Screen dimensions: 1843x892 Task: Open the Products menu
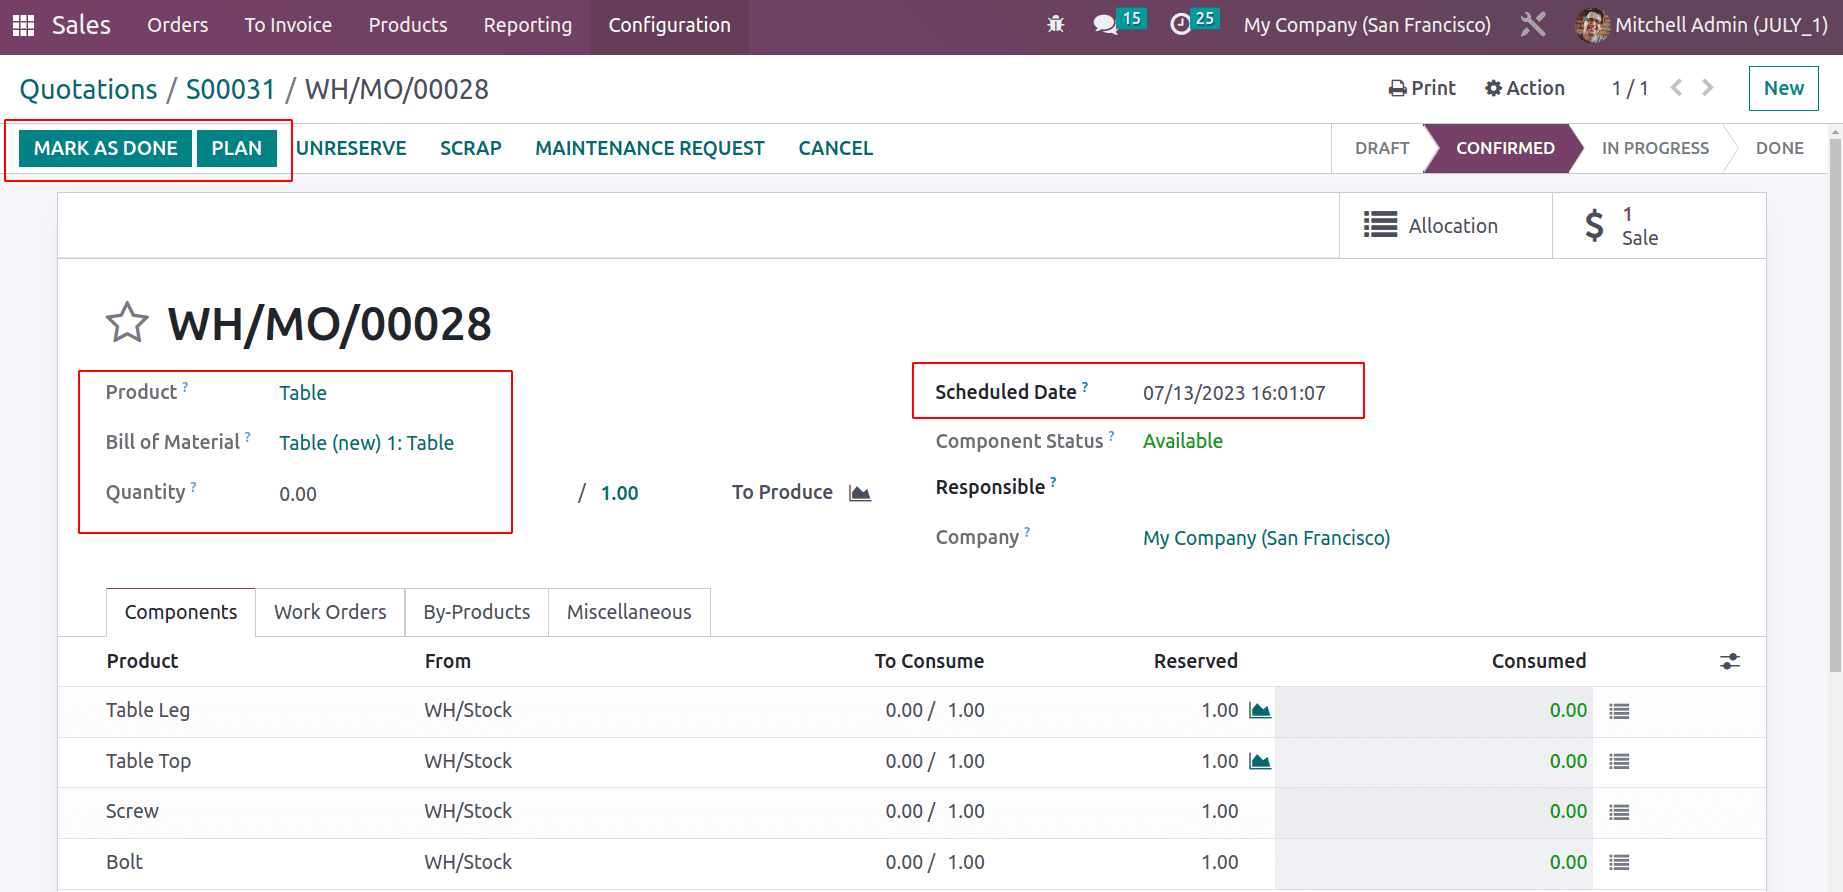[x=408, y=25]
